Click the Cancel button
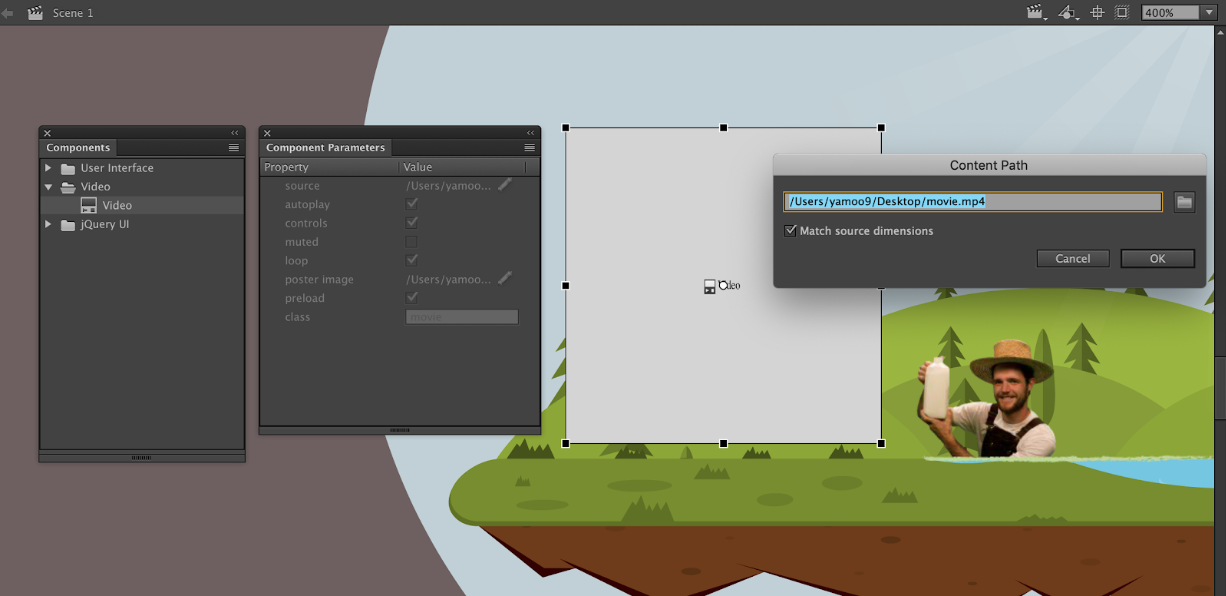The width and height of the screenshot is (1226, 596). (1073, 259)
